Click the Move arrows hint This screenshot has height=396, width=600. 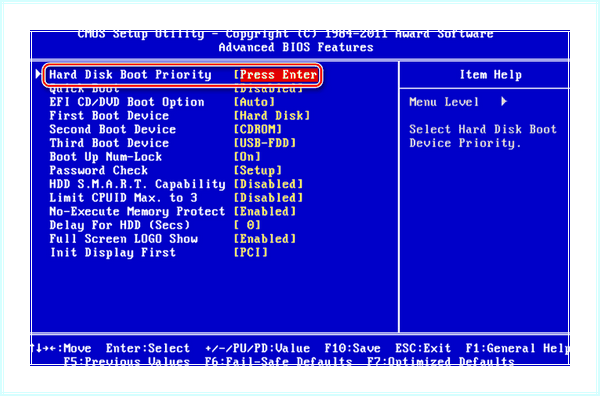click(62, 349)
